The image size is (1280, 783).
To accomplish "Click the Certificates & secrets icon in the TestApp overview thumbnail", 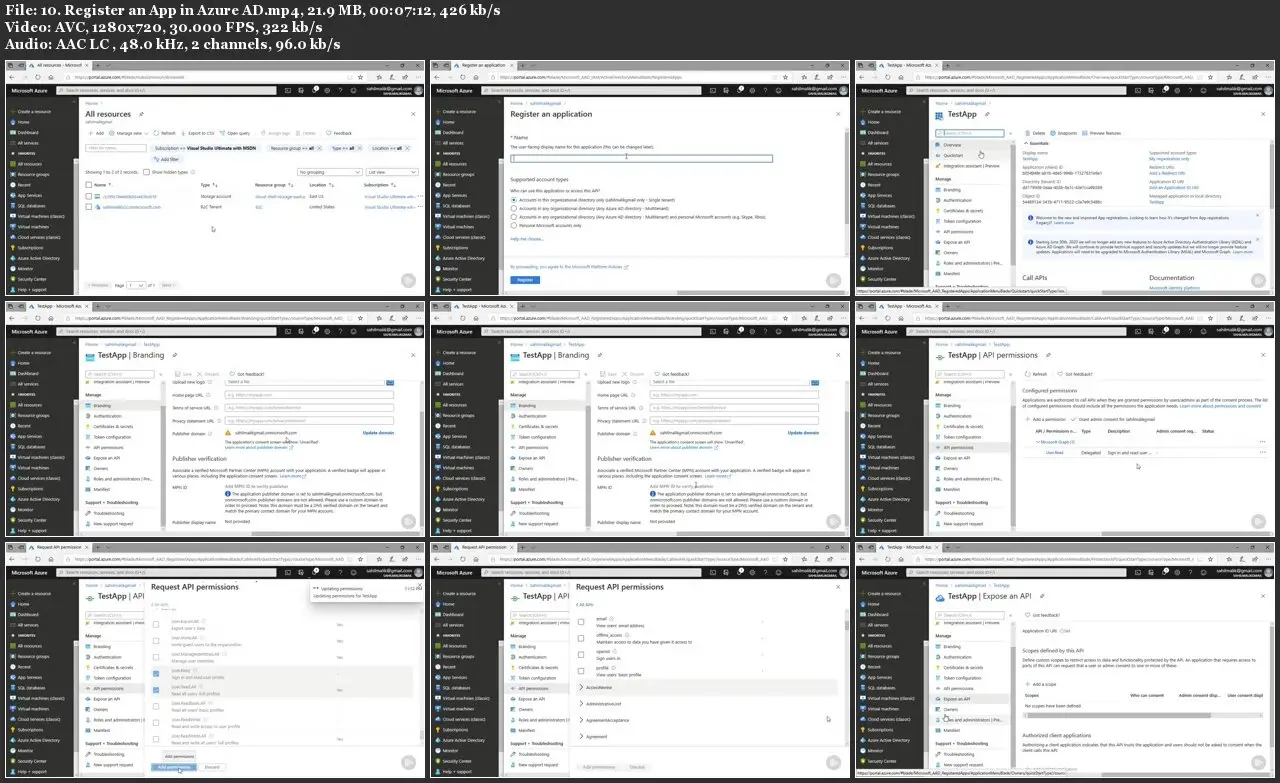I will click(938, 210).
